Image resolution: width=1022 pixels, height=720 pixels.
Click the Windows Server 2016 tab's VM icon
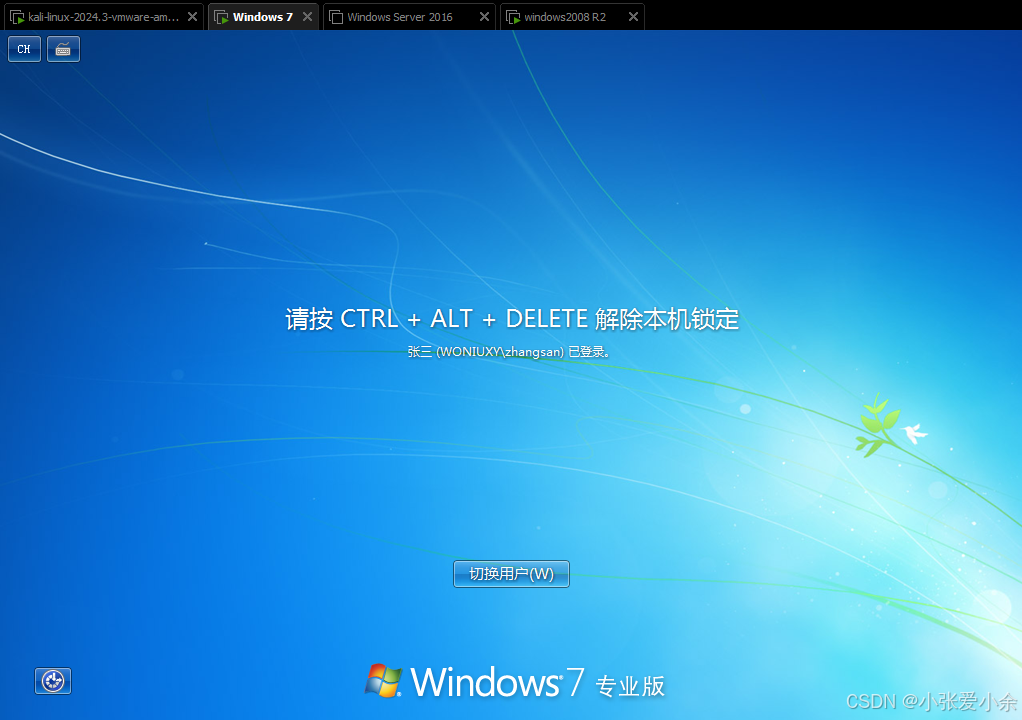coord(336,17)
